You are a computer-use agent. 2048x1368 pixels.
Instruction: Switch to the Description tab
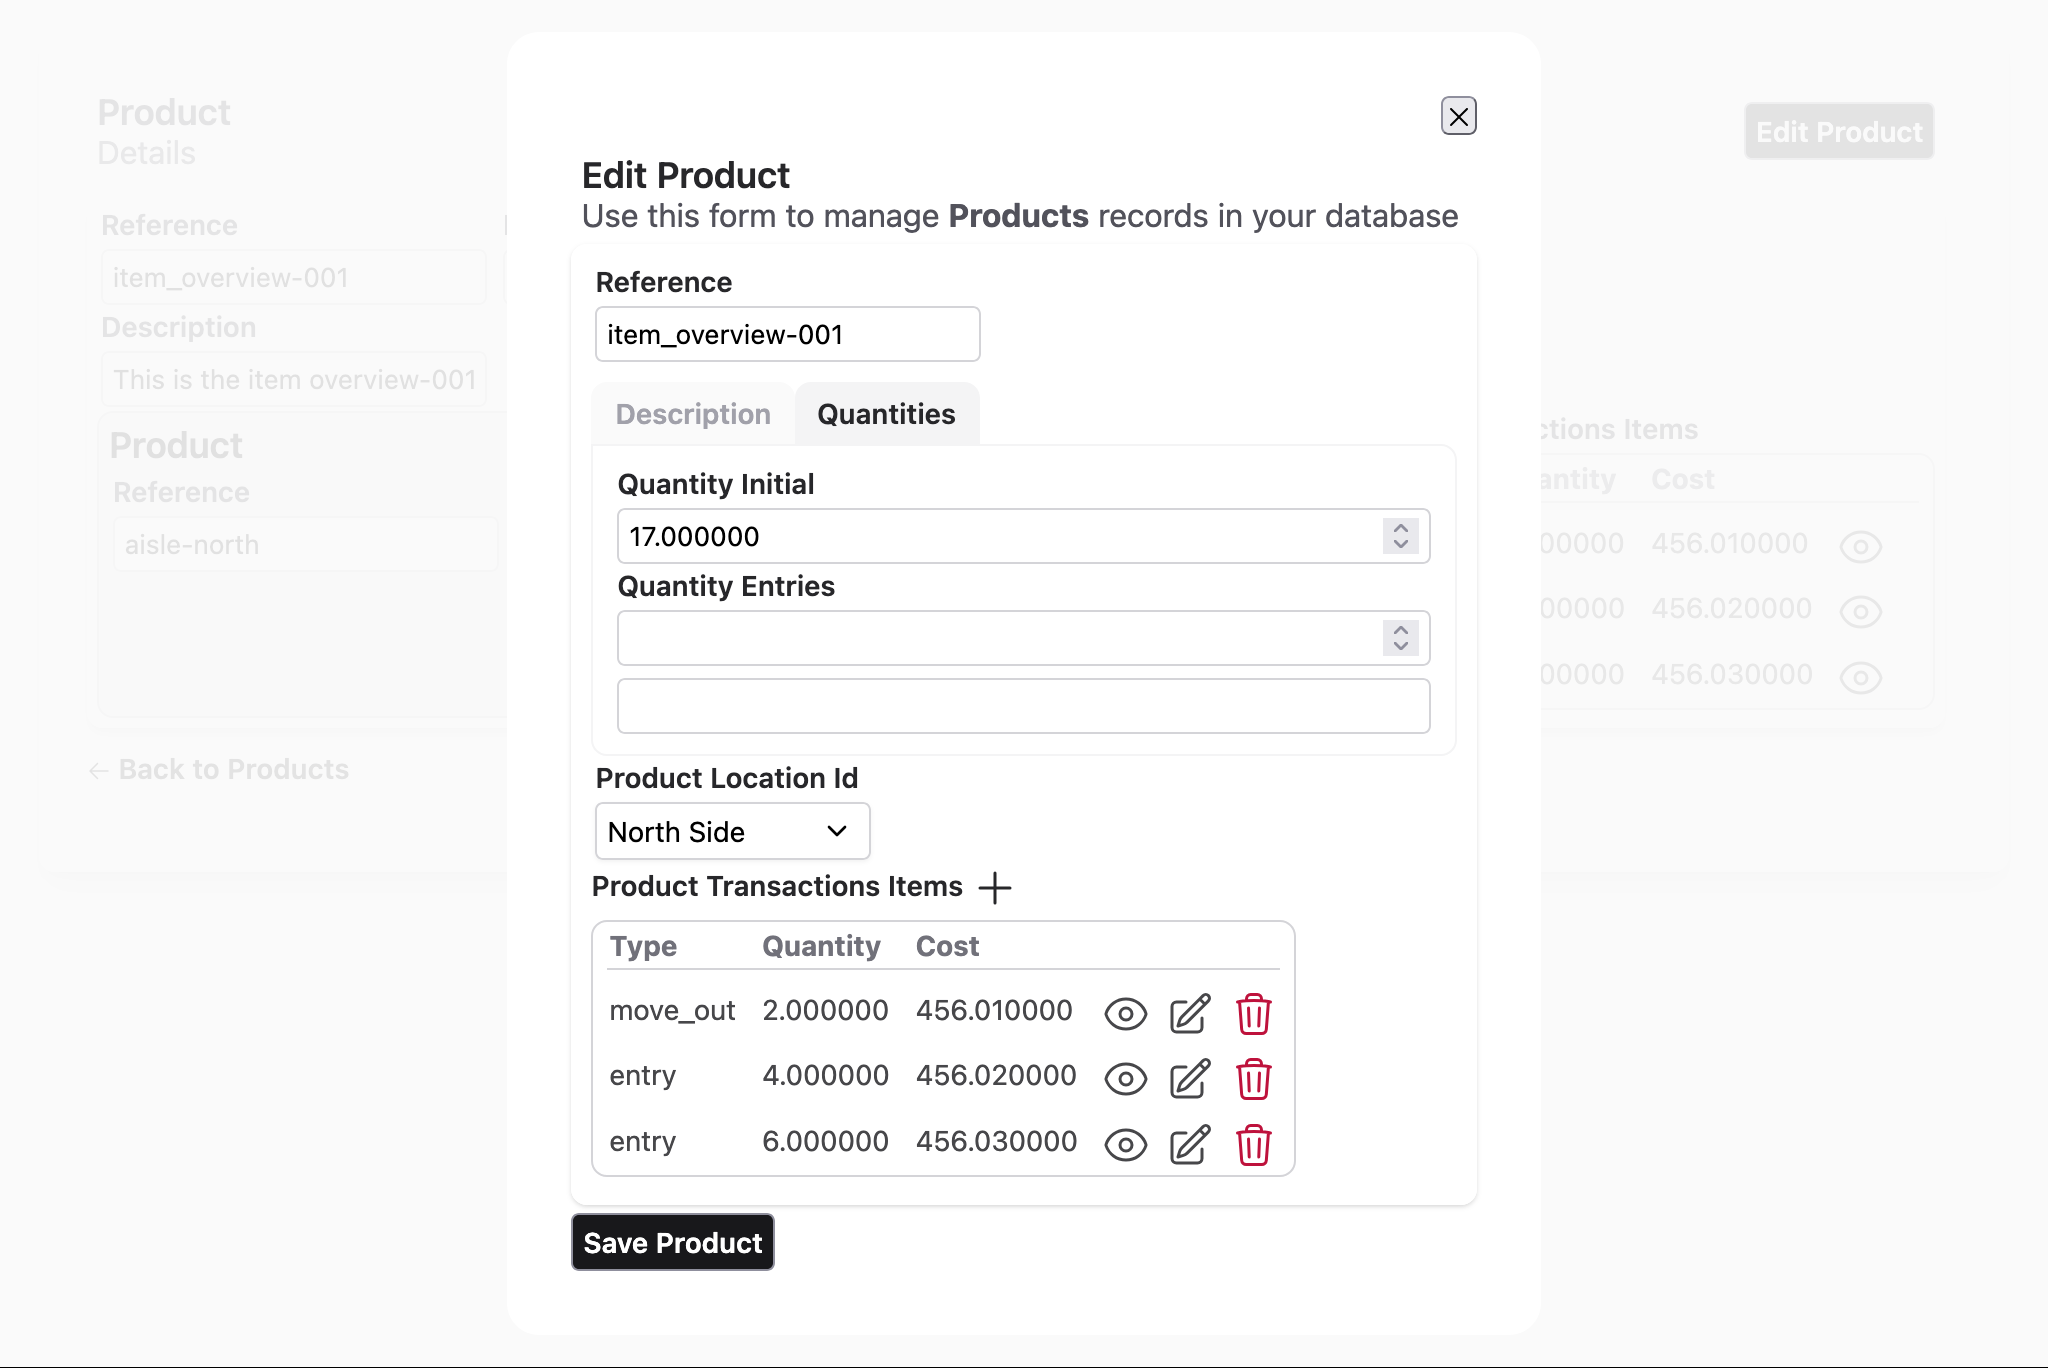tap(693, 414)
